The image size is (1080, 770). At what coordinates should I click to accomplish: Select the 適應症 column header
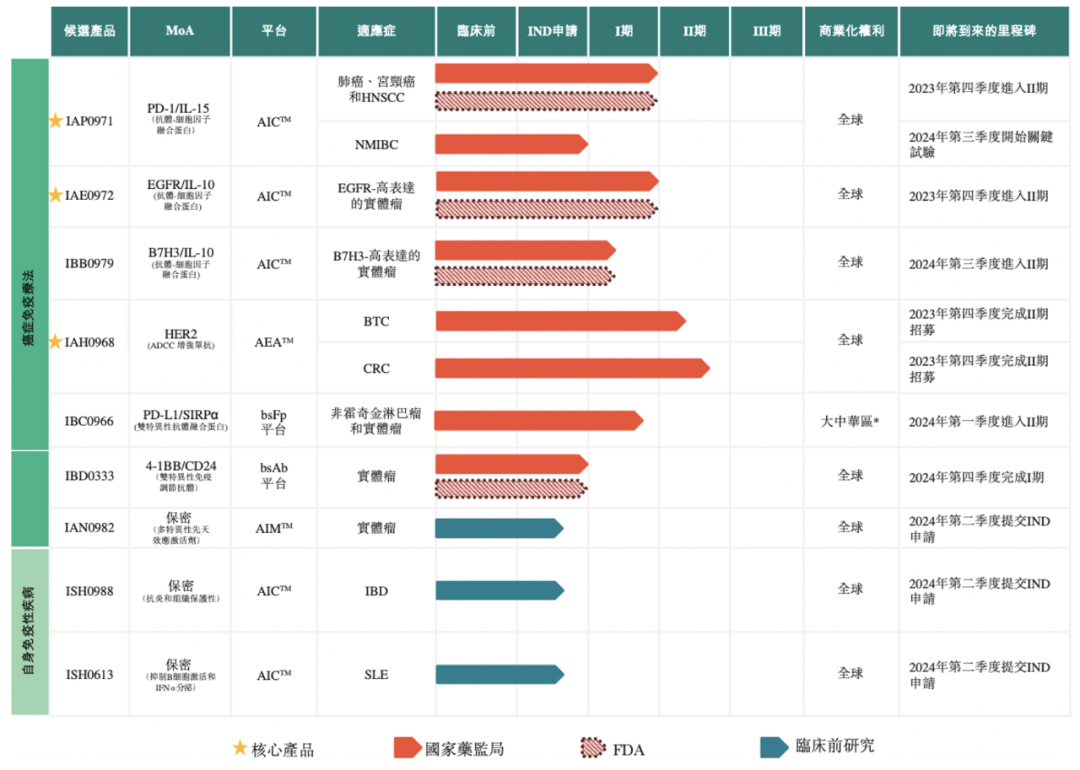click(376, 31)
